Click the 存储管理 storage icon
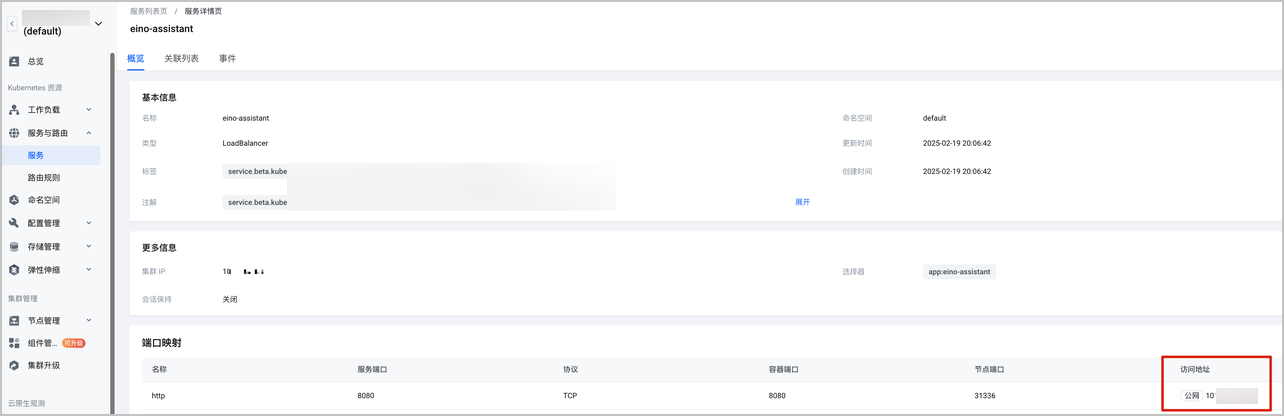The image size is (1284, 416). click(x=14, y=246)
